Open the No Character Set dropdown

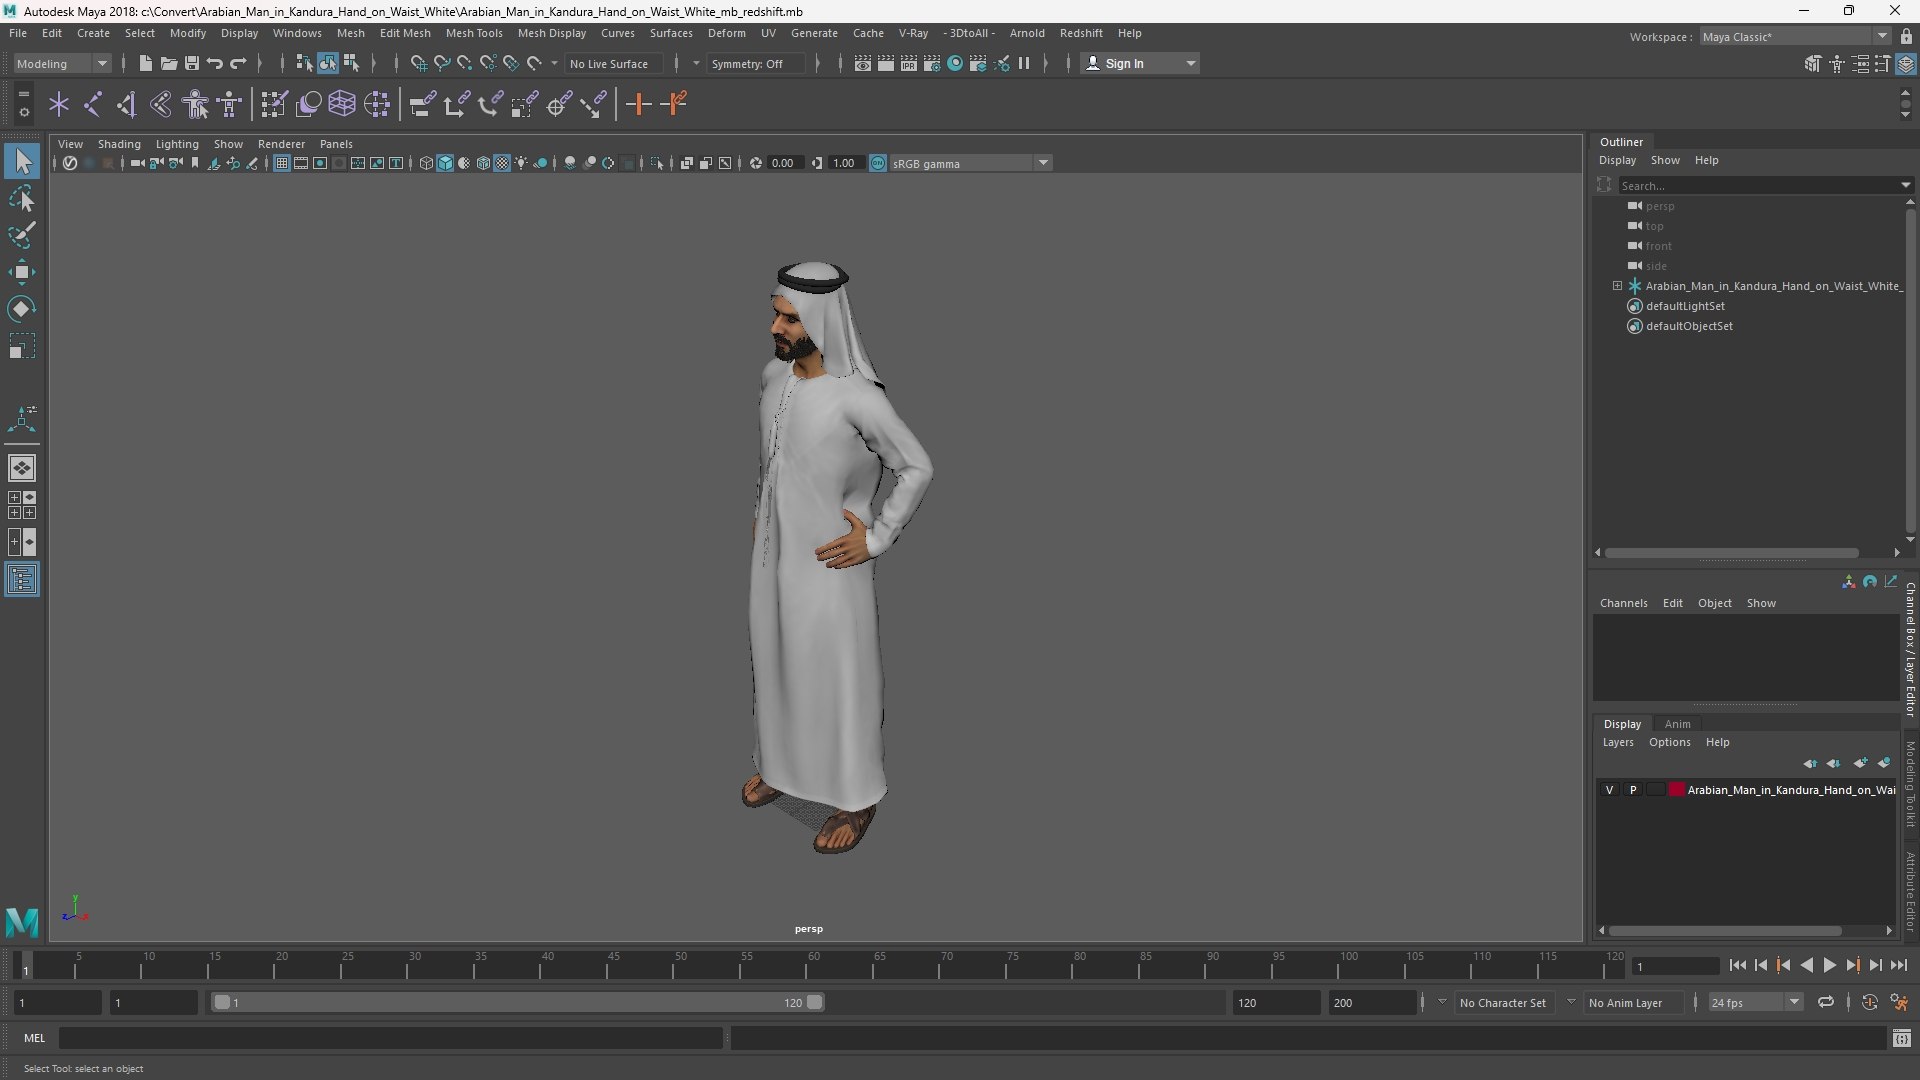[1506, 1002]
